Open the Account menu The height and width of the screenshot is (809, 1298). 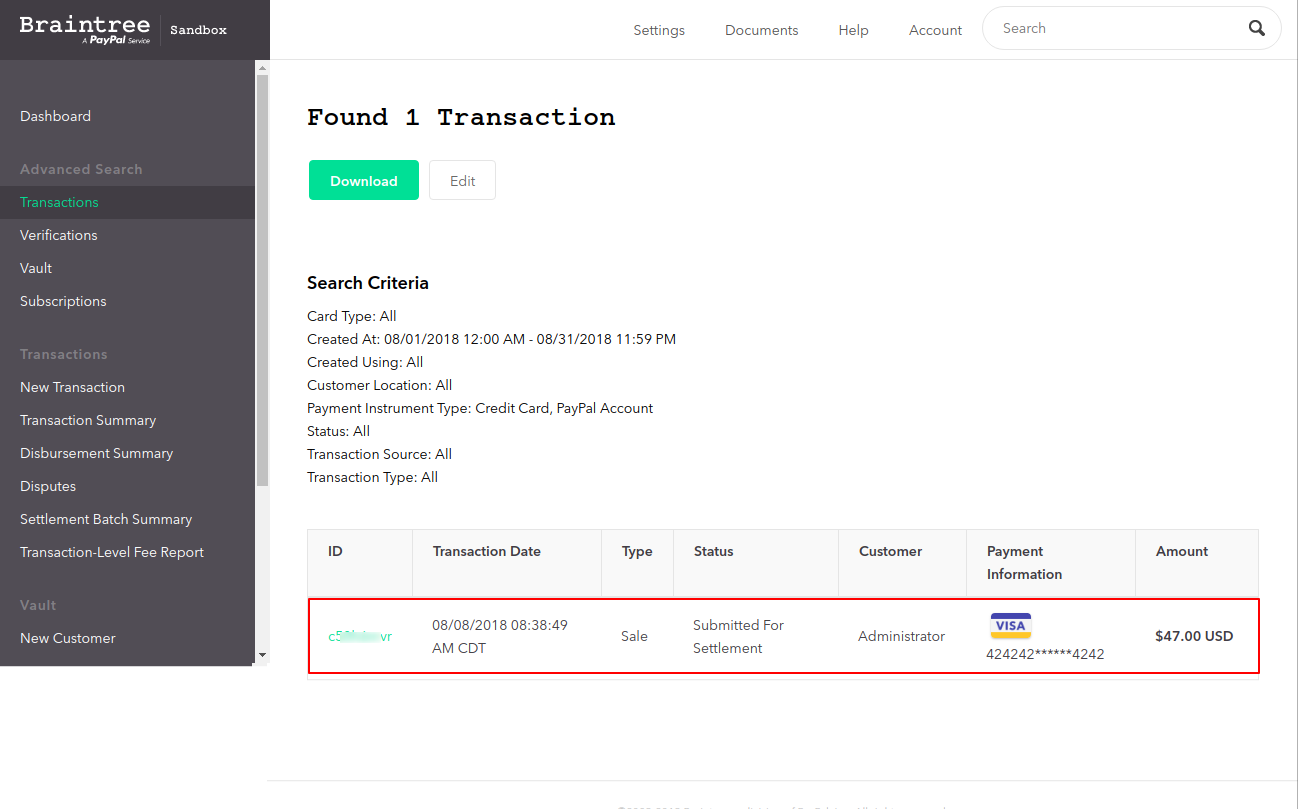[x=935, y=30]
